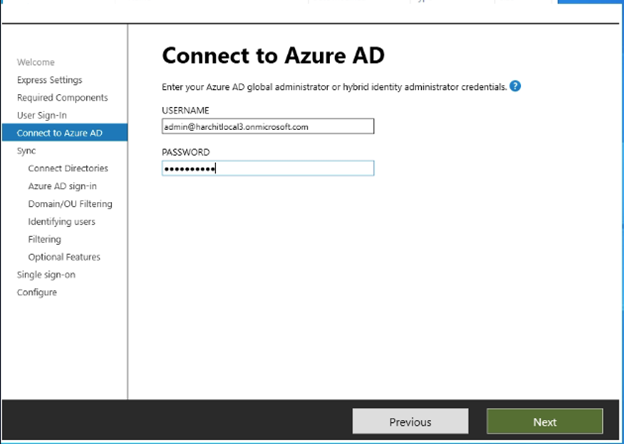Screen dimensions: 624x444
Task: Jump to Configure step
Action: click(x=37, y=292)
